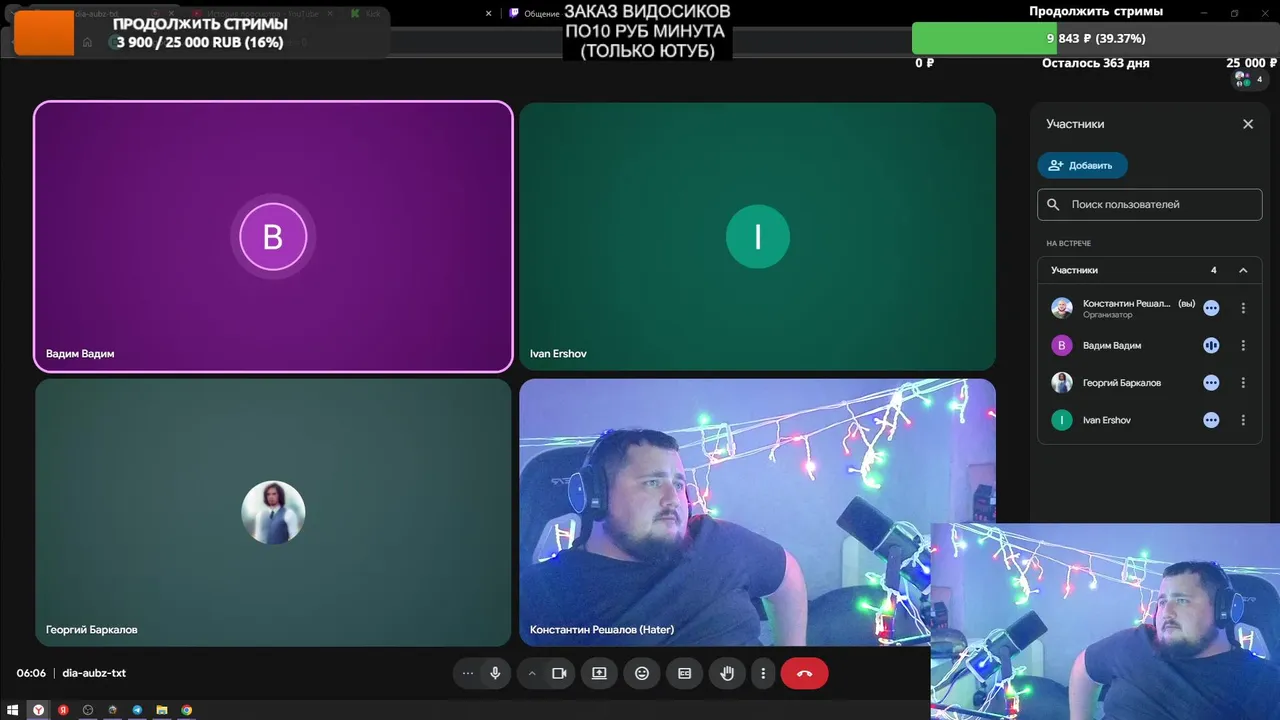Open the emoji reactions panel
The width and height of the screenshot is (1280, 720).
tap(642, 673)
